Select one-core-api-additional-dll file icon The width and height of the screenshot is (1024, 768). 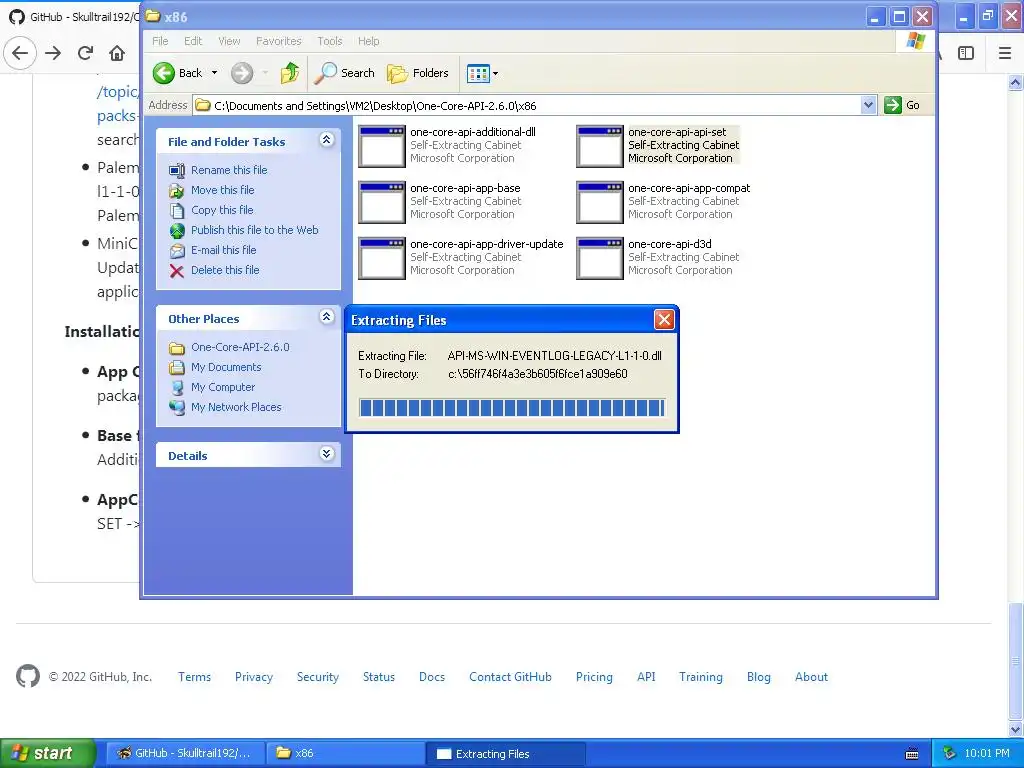tap(381, 146)
